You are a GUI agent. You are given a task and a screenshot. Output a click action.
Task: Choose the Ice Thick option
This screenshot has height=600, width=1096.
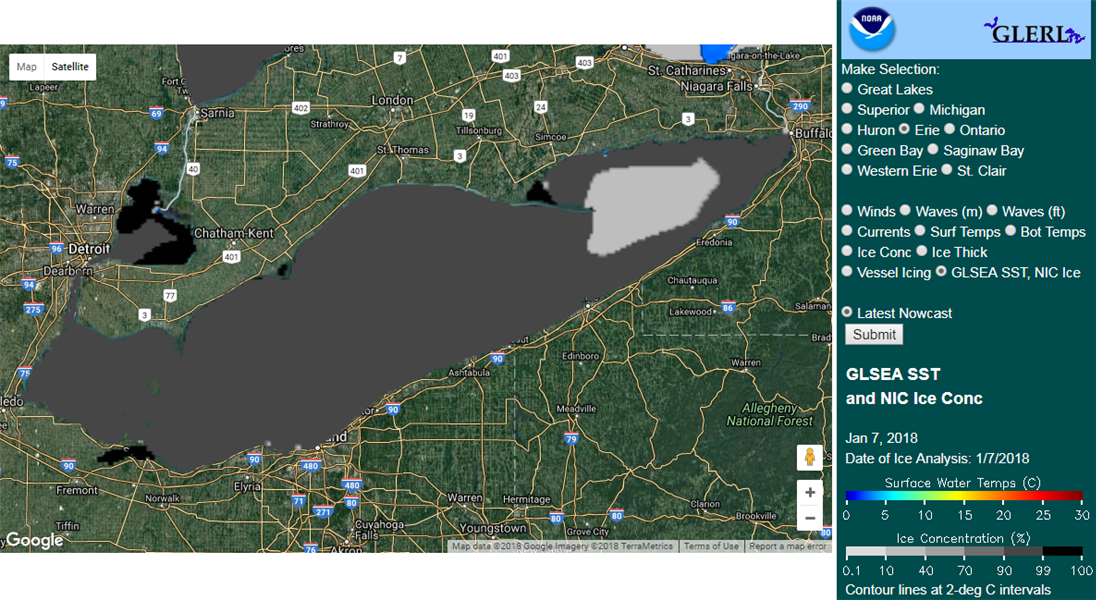922,252
